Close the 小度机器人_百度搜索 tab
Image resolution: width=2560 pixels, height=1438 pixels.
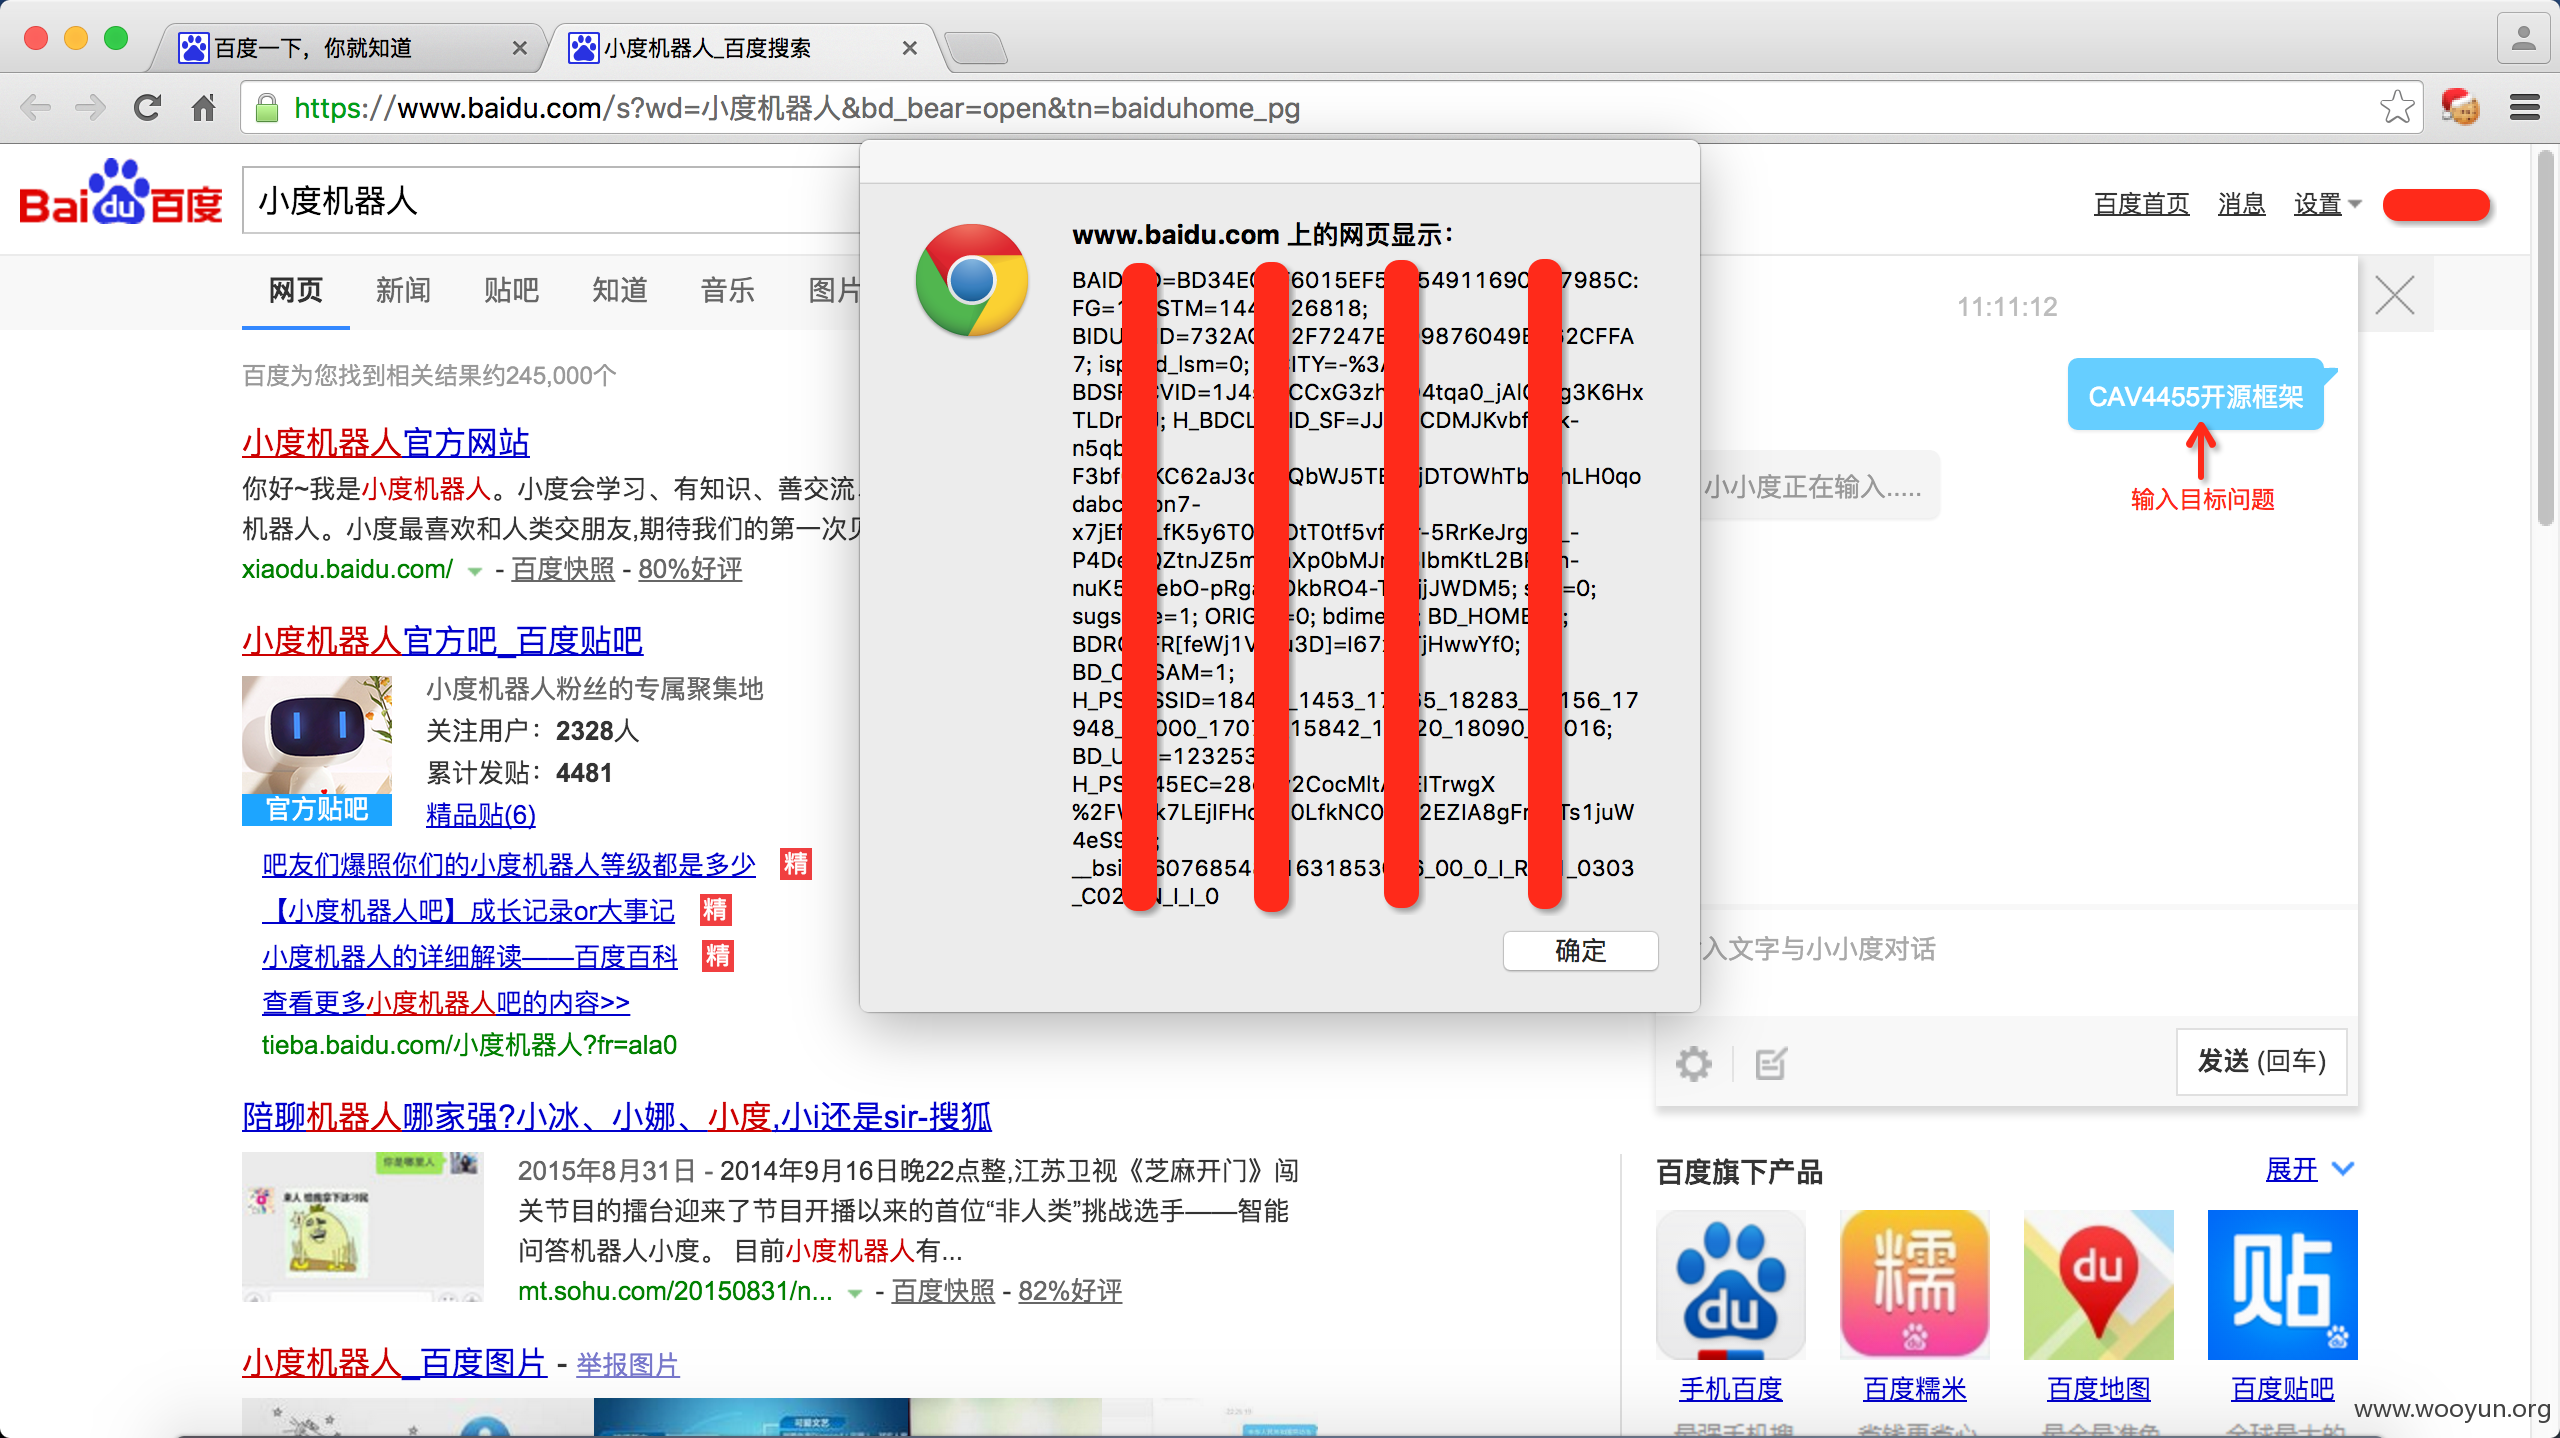(909, 48)
